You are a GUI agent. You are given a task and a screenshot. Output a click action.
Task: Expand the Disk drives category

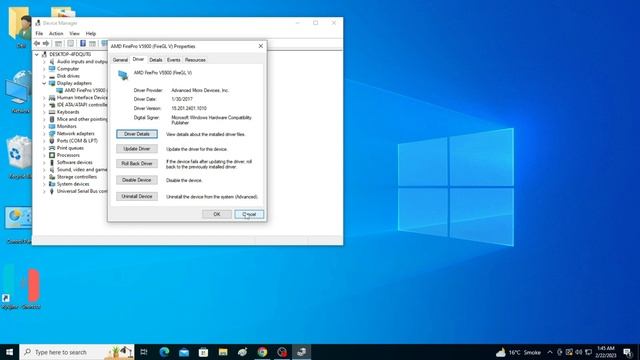point(44,76)
